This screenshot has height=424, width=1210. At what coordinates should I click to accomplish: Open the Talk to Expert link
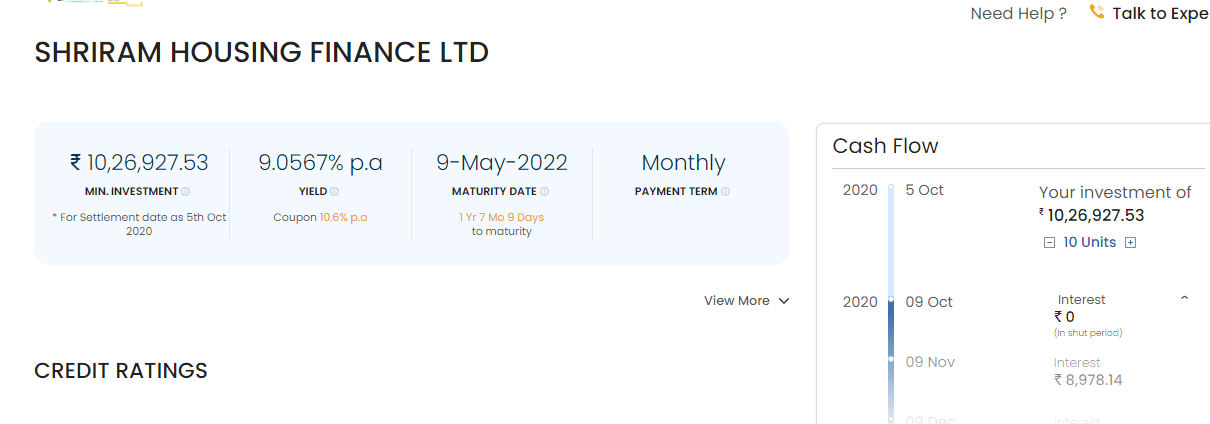pos(1160,14)
